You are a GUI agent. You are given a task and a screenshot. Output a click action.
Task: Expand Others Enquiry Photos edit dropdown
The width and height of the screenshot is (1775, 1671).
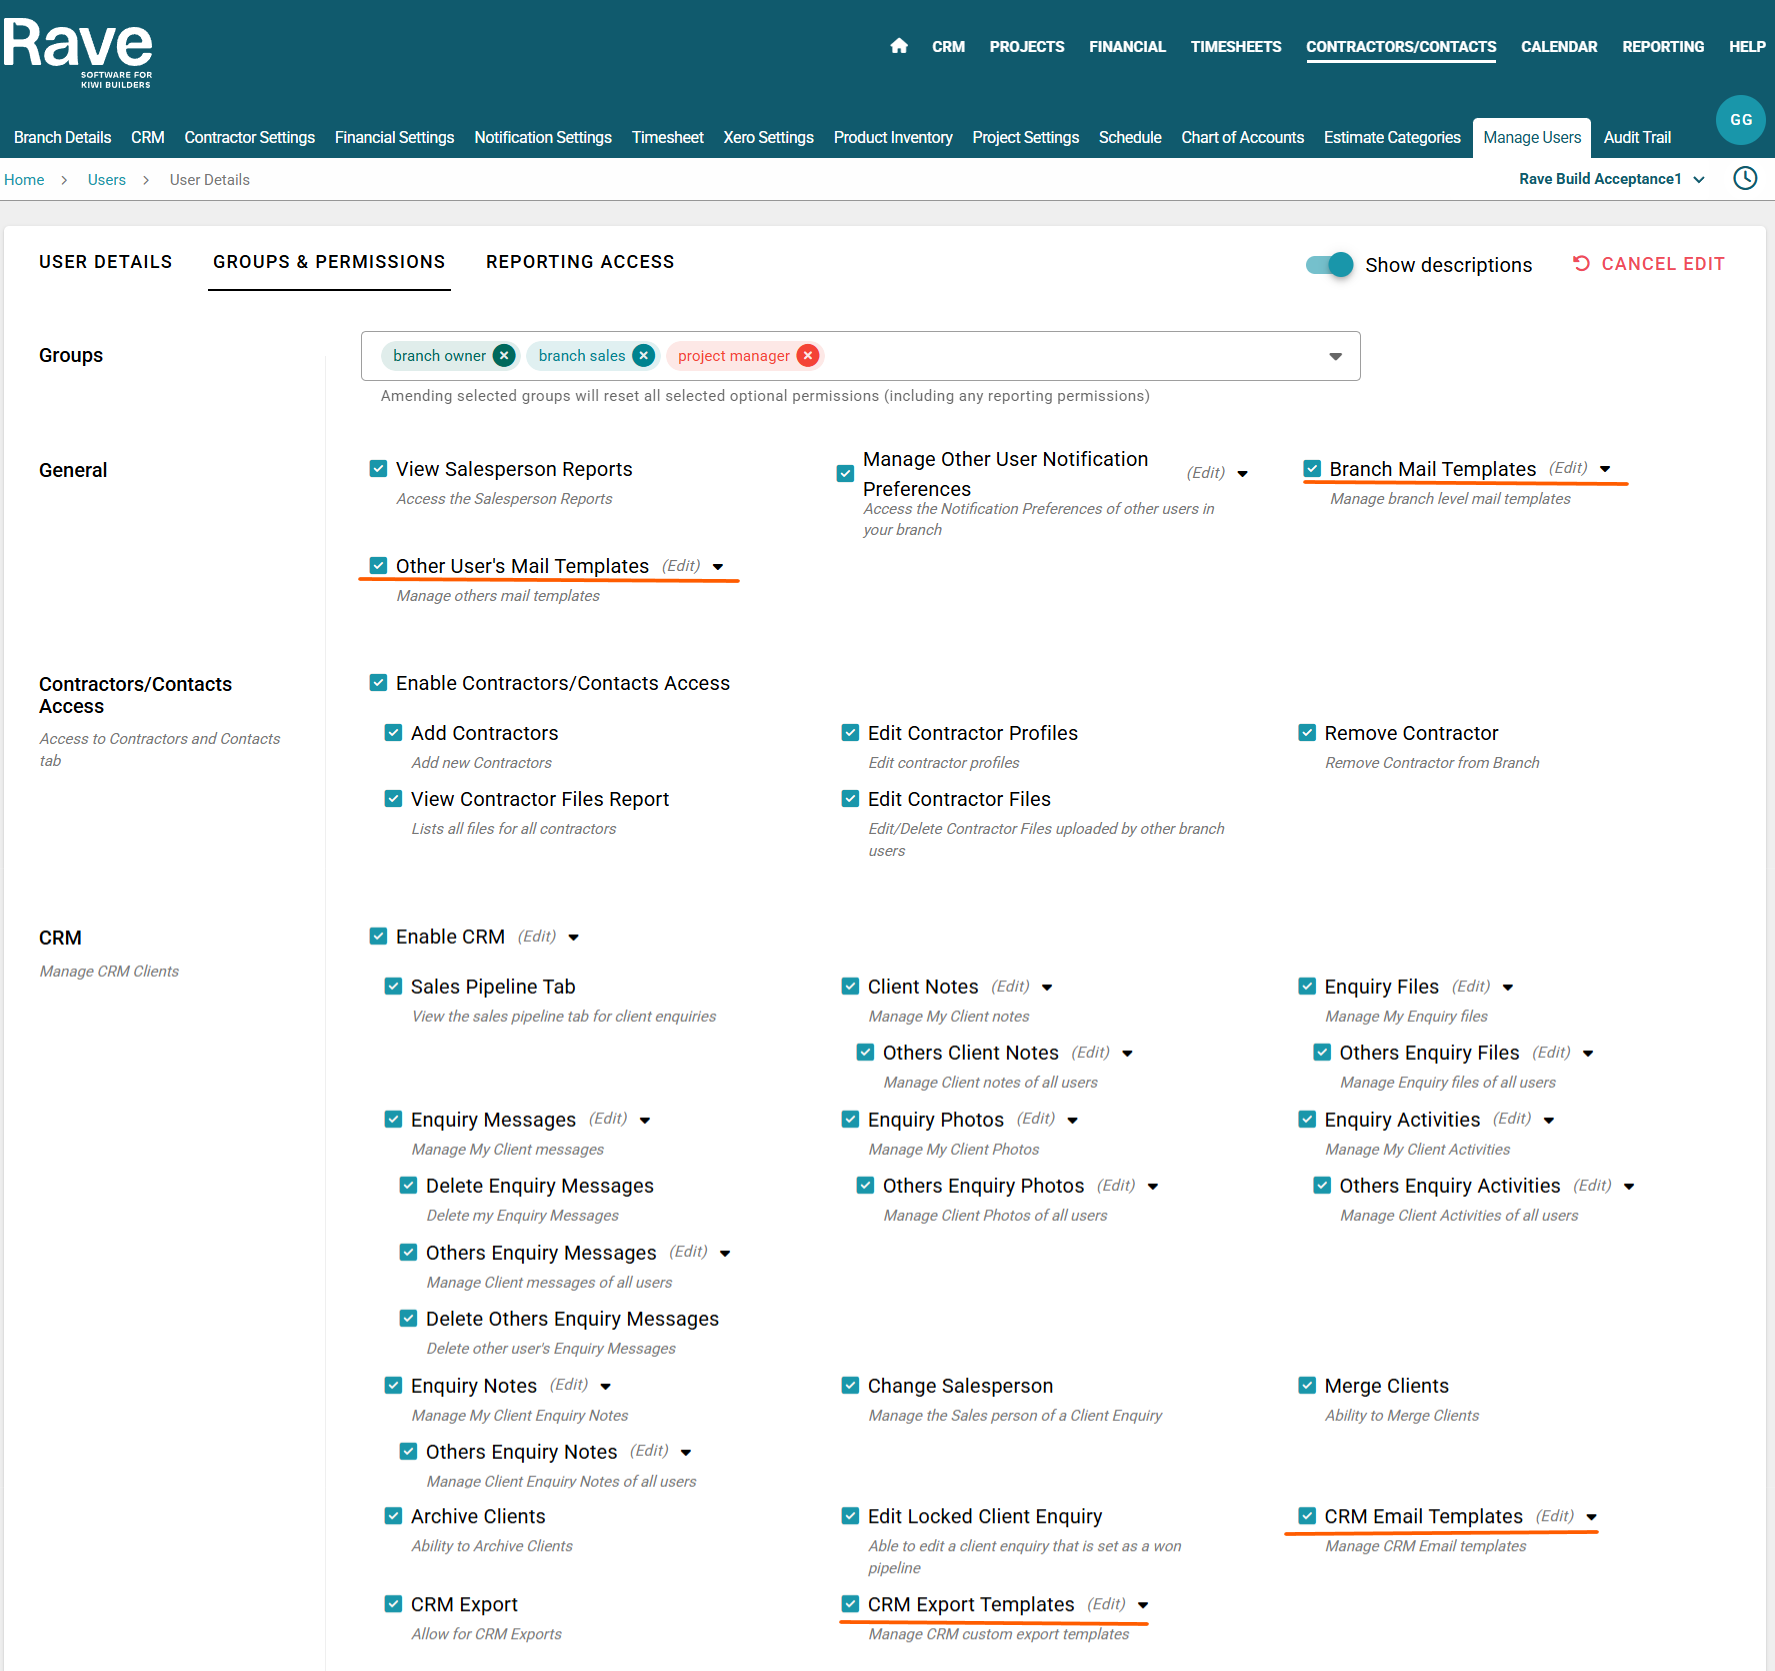pos(1153,1187)
